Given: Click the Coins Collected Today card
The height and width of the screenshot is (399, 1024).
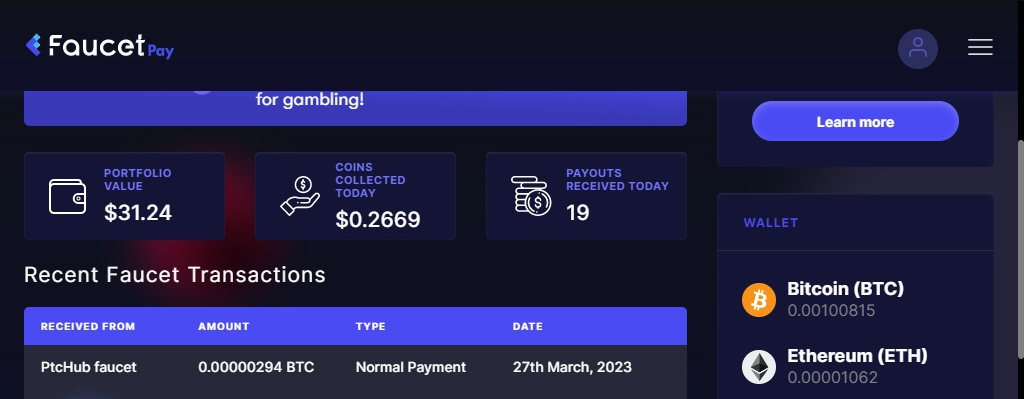Looking at the screenshot, I should 355,196.
